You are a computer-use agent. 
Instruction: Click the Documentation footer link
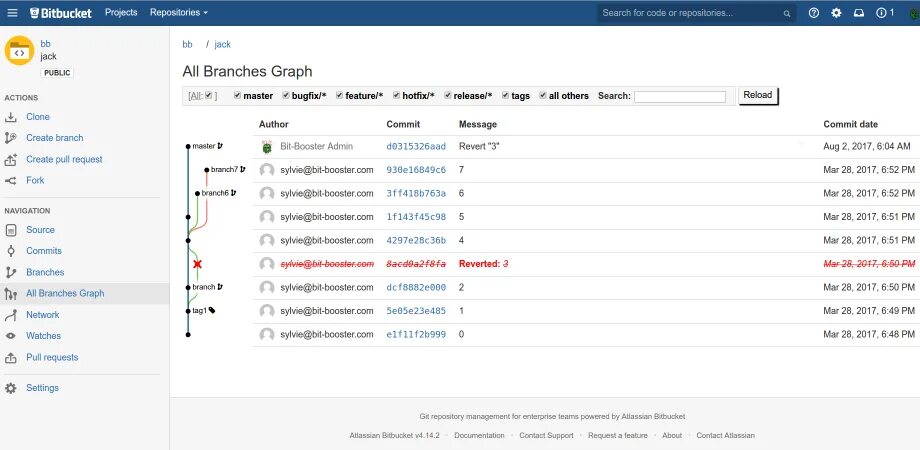(479, 435)
